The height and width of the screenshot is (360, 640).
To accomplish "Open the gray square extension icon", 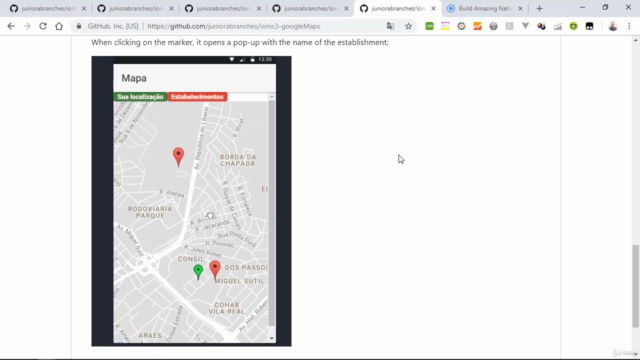I will 509,26.
